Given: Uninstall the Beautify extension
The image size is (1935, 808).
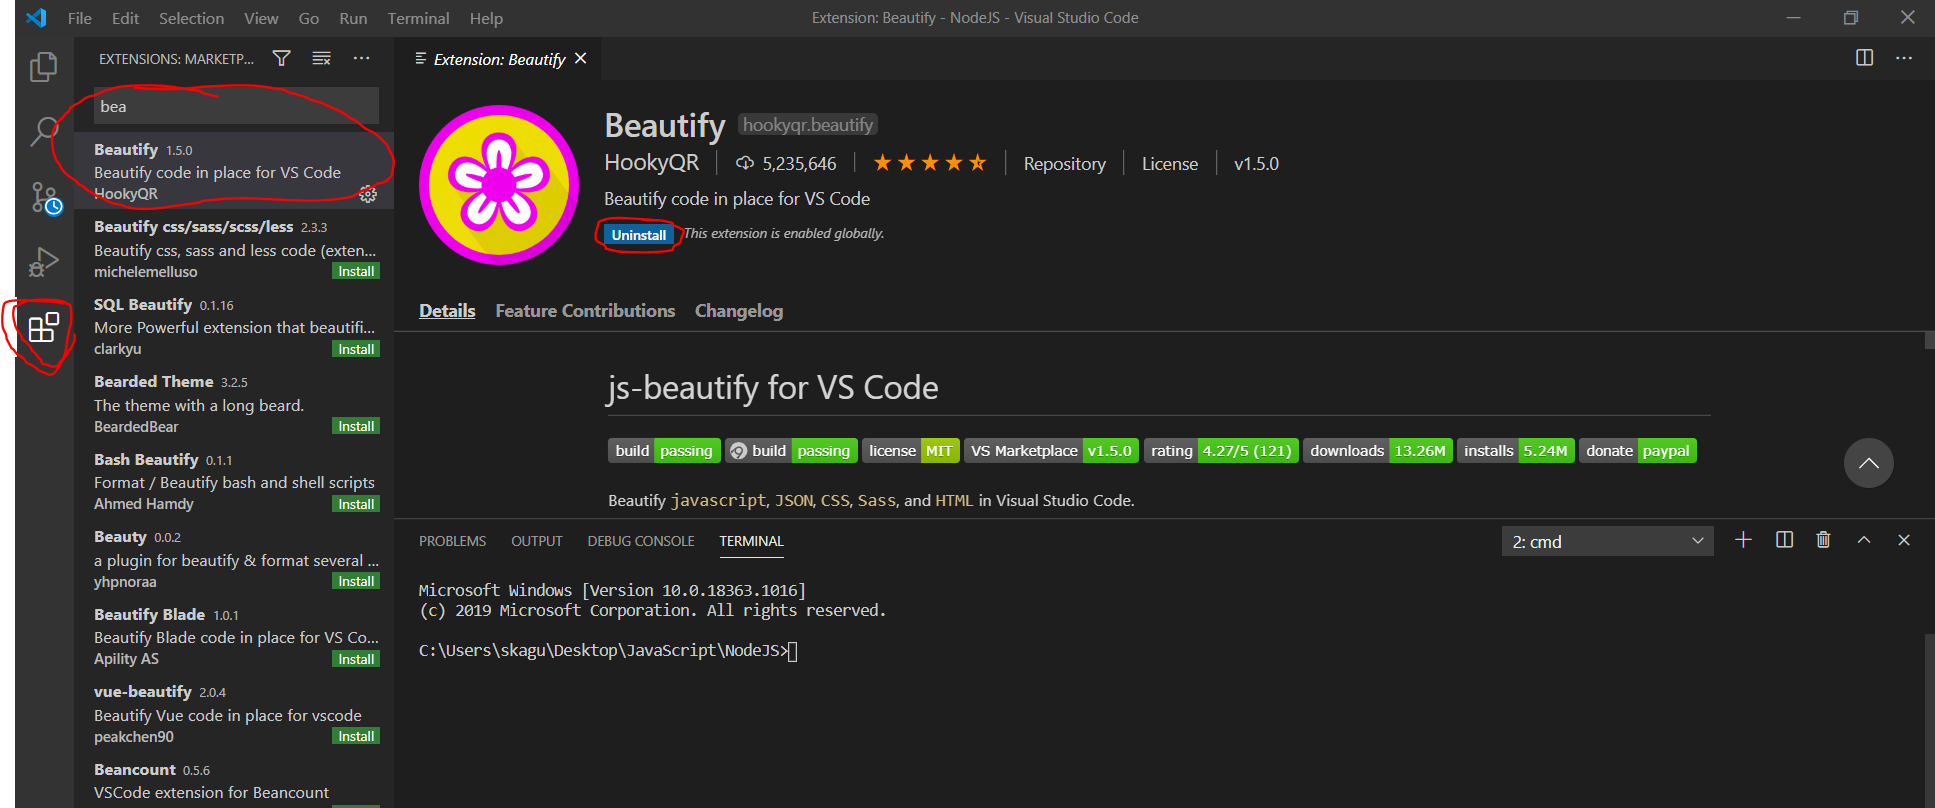Looking at the screenshot, I should (x=639, y=235).
